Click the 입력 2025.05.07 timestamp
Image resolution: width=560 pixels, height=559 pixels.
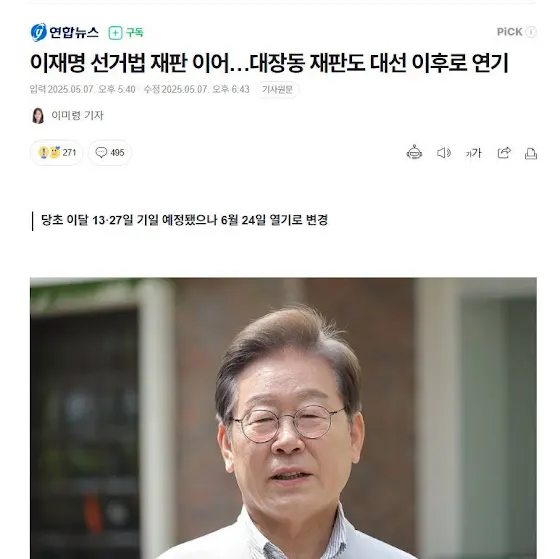tap(82, 89)
